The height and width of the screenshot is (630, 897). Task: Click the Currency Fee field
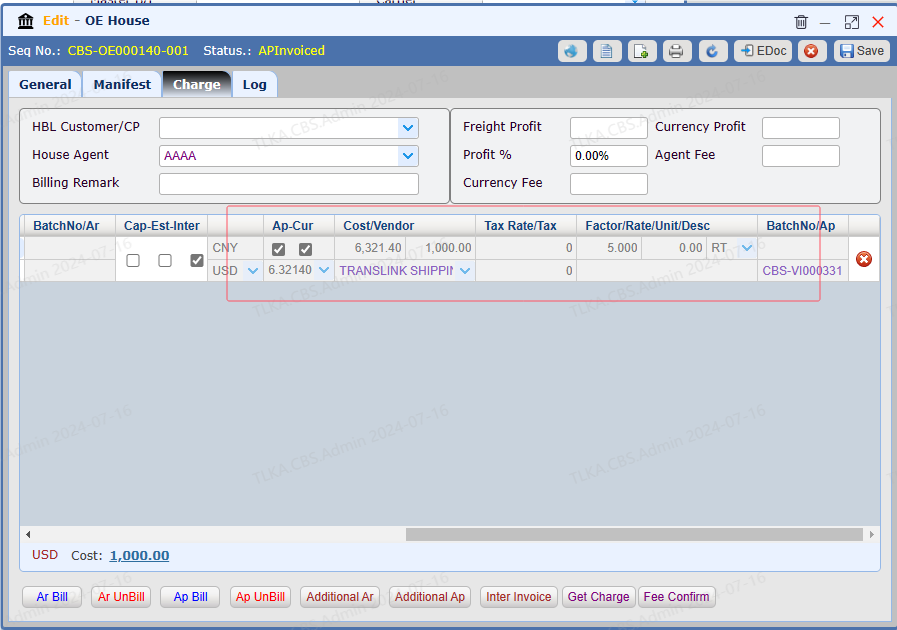[609, 184]
